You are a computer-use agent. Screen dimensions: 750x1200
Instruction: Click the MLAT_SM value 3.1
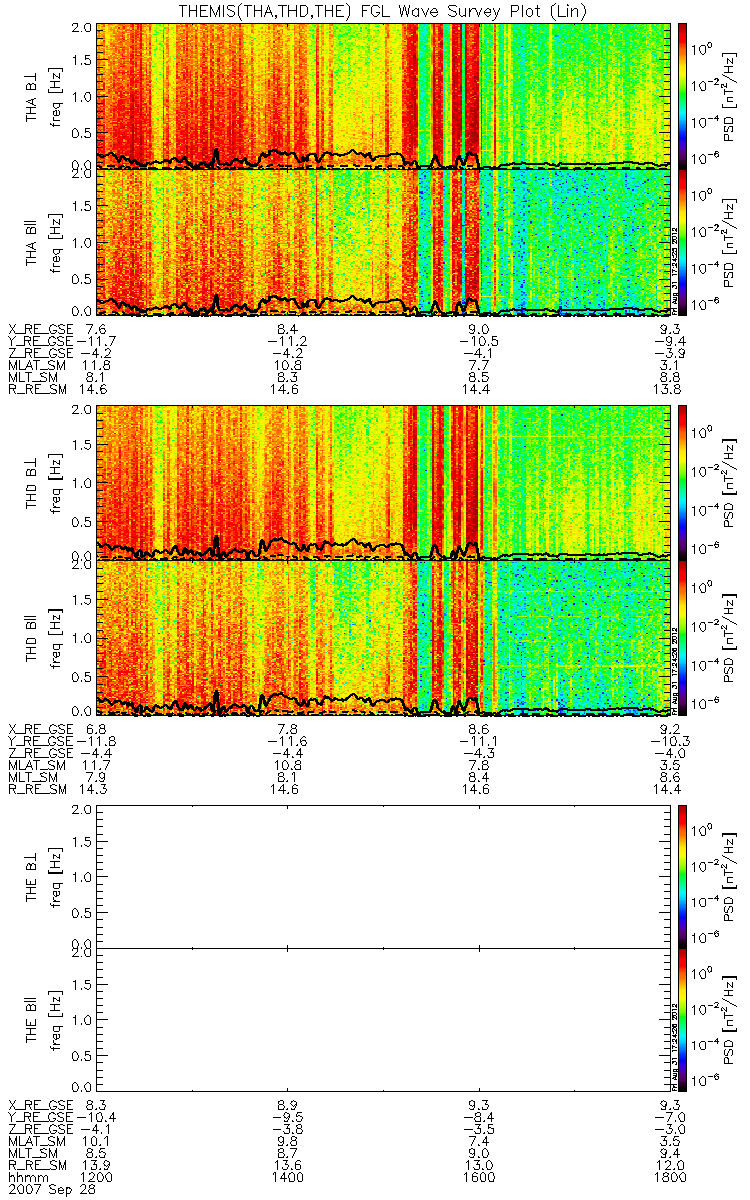coord(668,366)
